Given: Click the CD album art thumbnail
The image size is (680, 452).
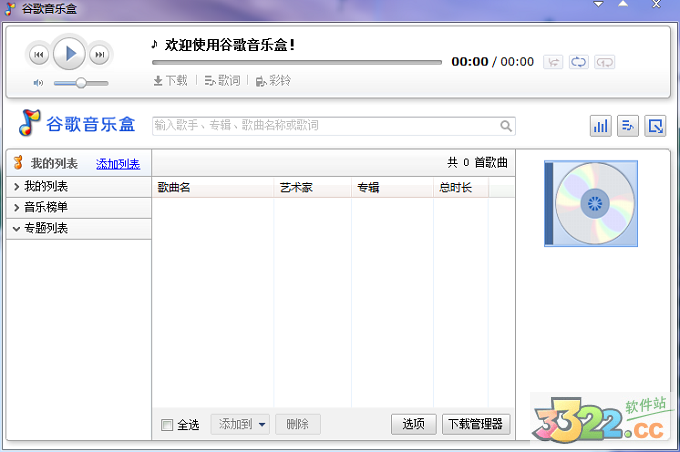Looking at the screenshot, I should pos(591,203).
